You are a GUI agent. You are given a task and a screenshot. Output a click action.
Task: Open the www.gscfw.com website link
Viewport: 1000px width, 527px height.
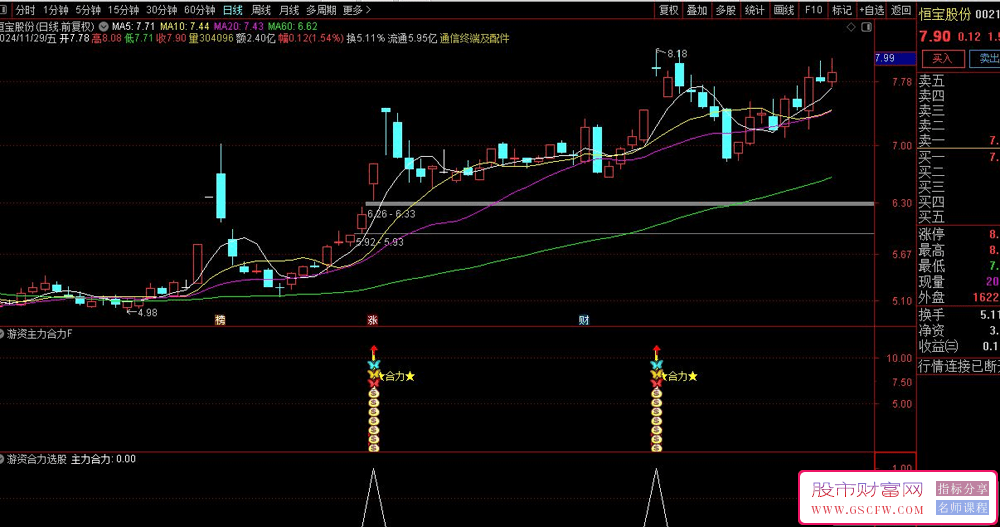(867, 510)
